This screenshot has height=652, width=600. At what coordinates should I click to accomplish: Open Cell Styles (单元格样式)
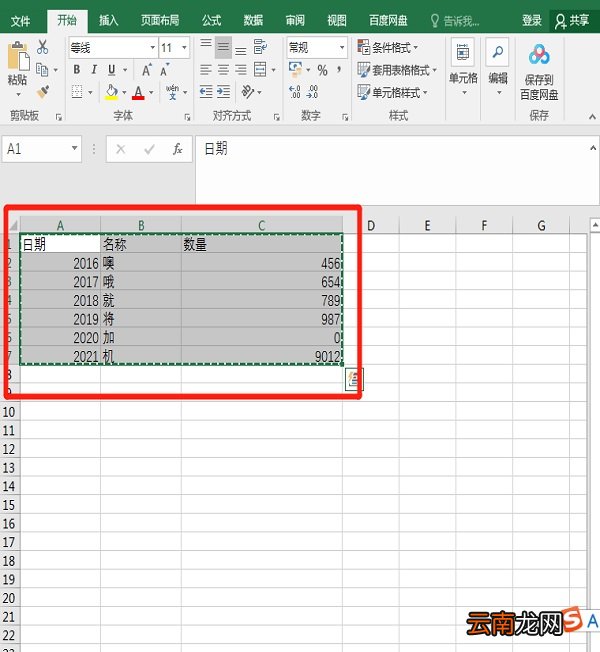coord(393,92)
